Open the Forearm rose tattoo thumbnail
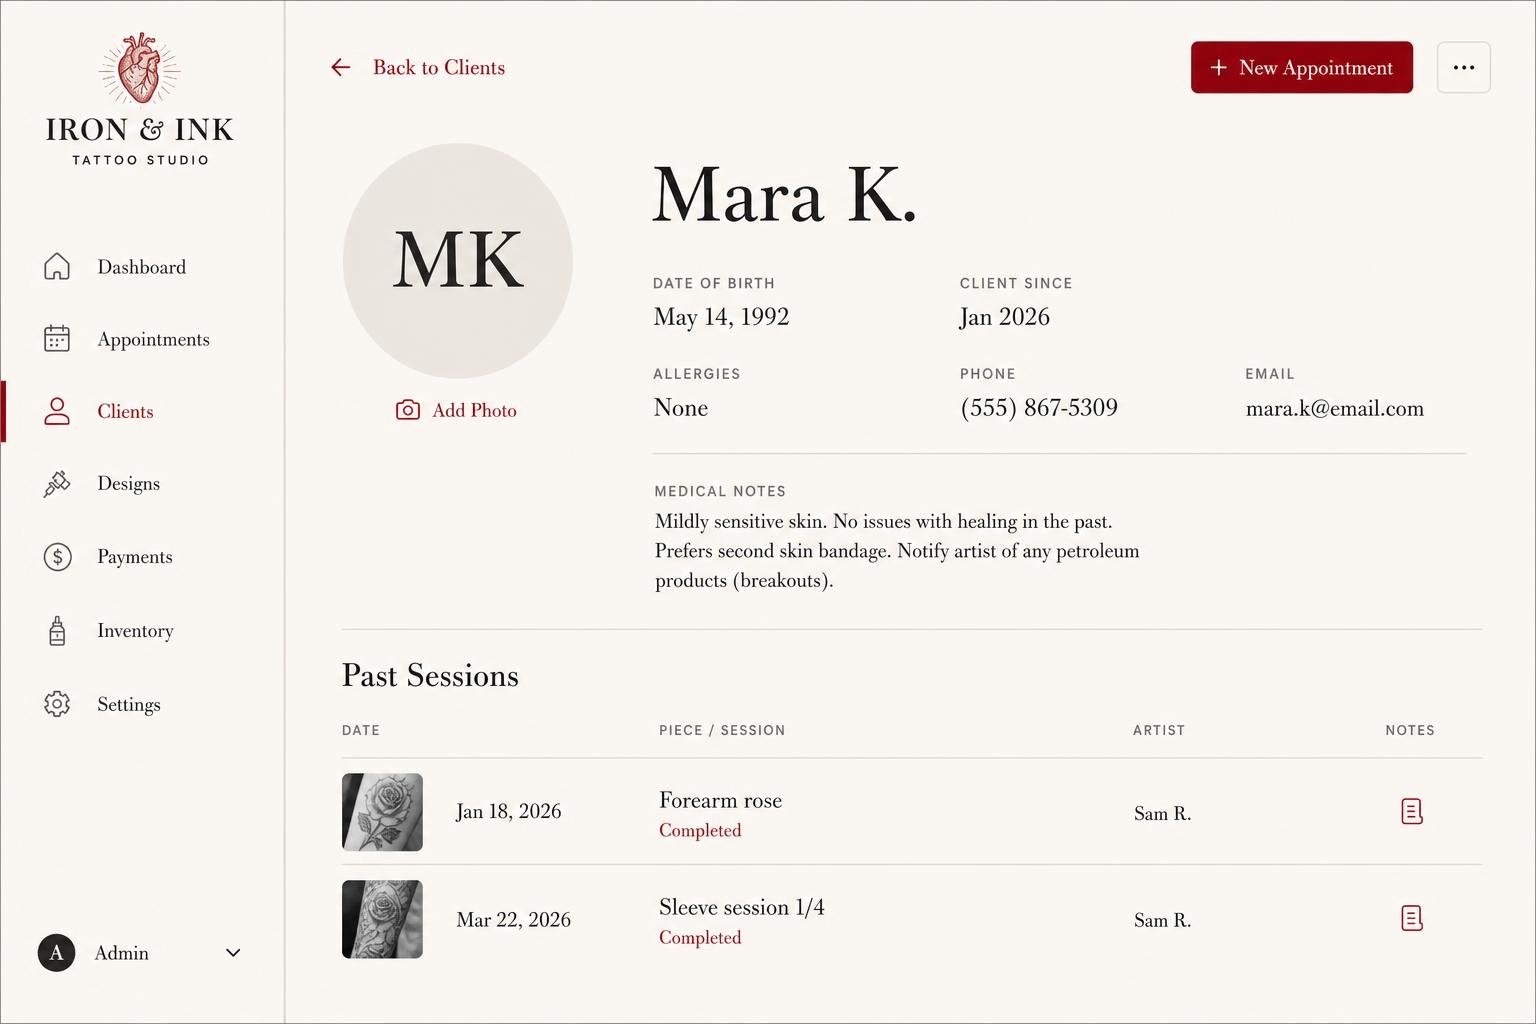1536x1024 pixels. [x=382, y=812]
